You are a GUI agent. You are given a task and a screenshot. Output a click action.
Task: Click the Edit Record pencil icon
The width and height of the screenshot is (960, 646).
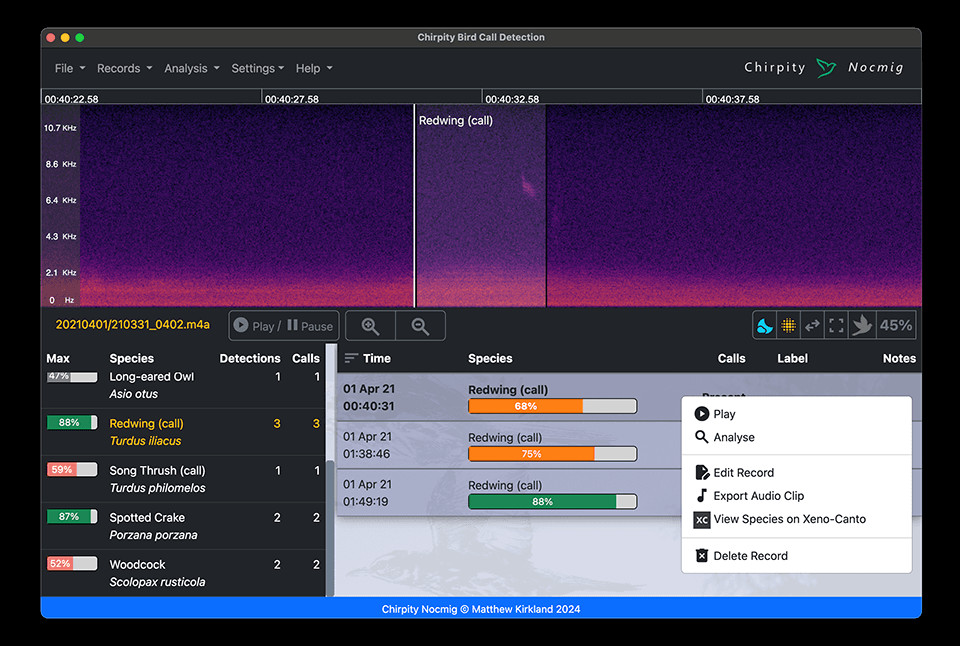pos(702,472)
